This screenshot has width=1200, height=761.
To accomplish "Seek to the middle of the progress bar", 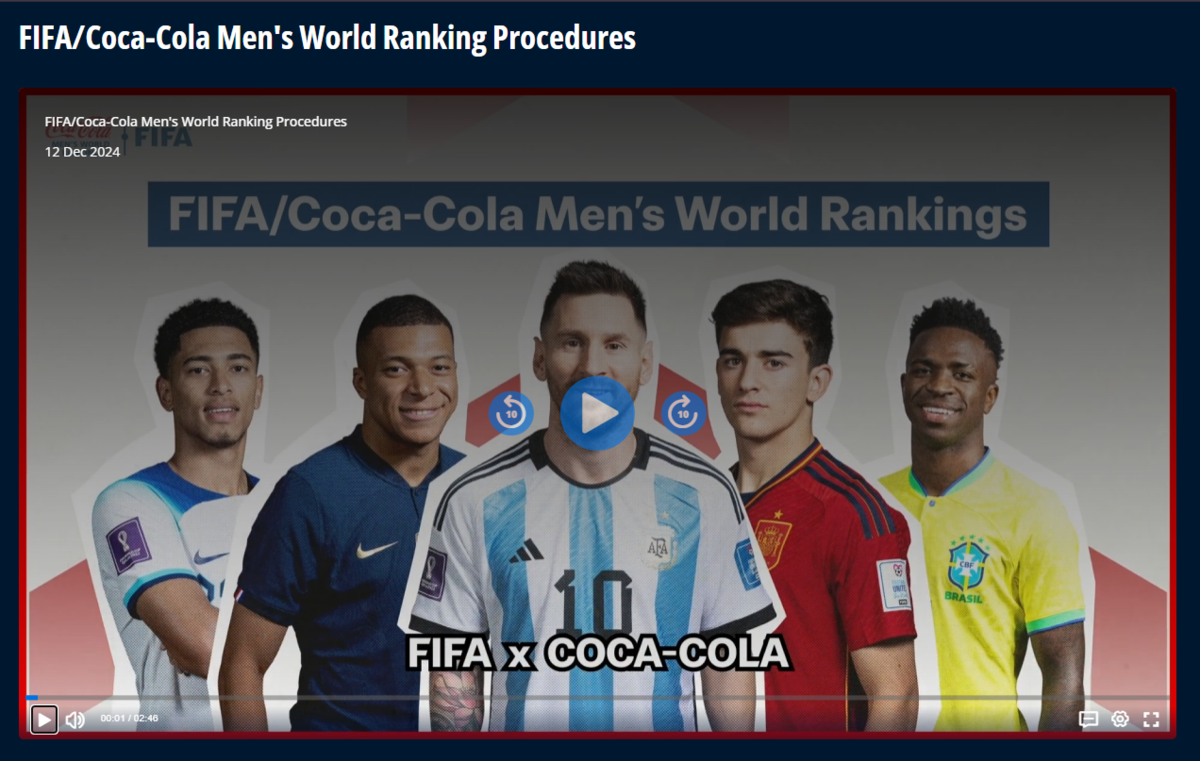I will (x=598, y=697).
